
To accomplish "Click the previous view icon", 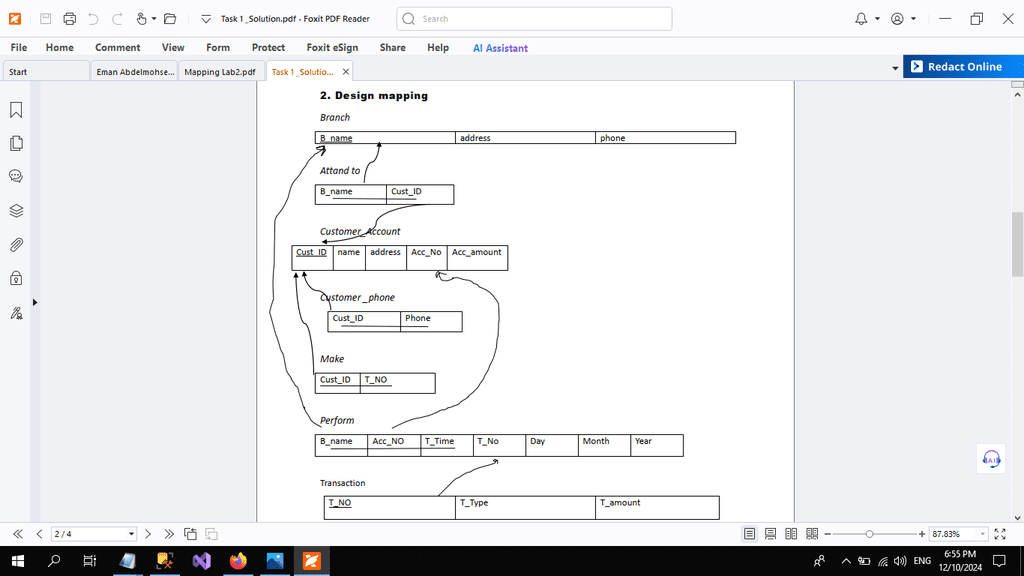I will [x=190, y=534].
